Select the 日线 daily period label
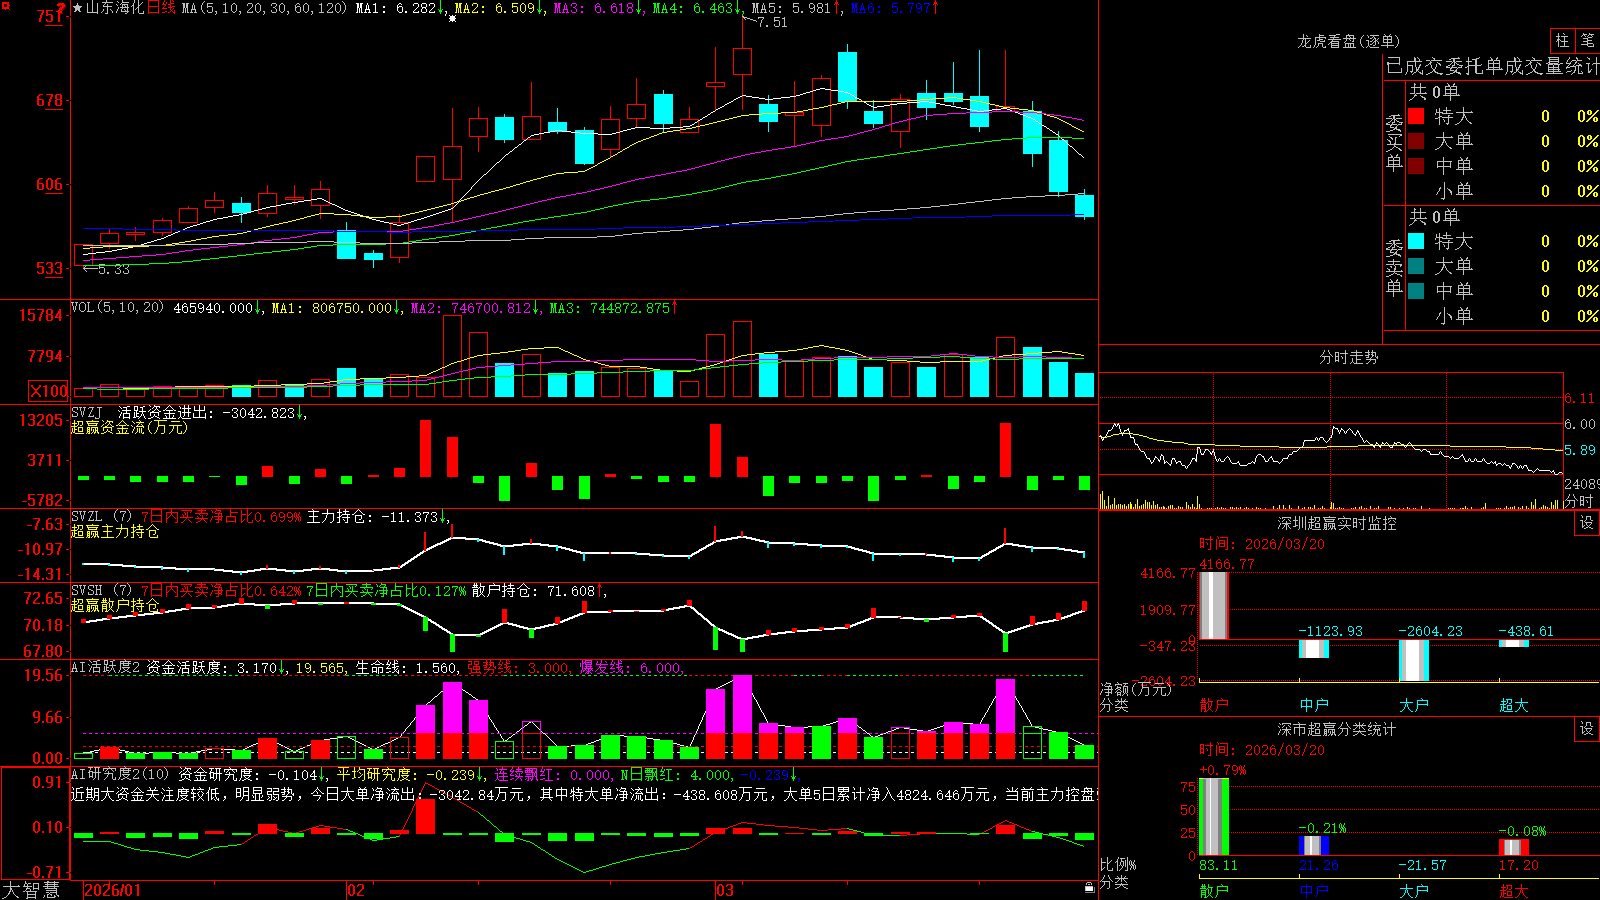 pos(161,8)
